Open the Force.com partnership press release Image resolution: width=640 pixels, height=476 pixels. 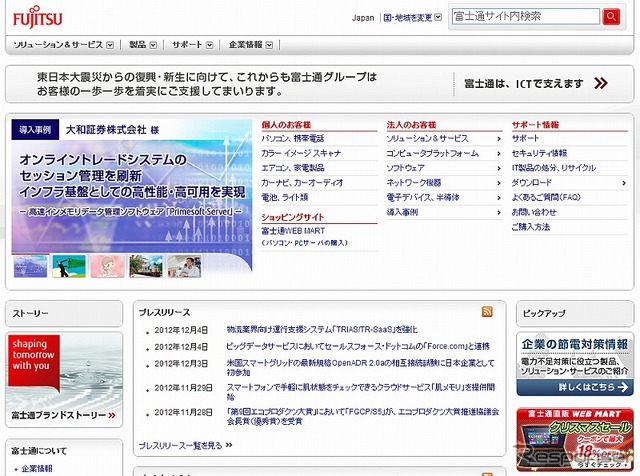point(358,346)
